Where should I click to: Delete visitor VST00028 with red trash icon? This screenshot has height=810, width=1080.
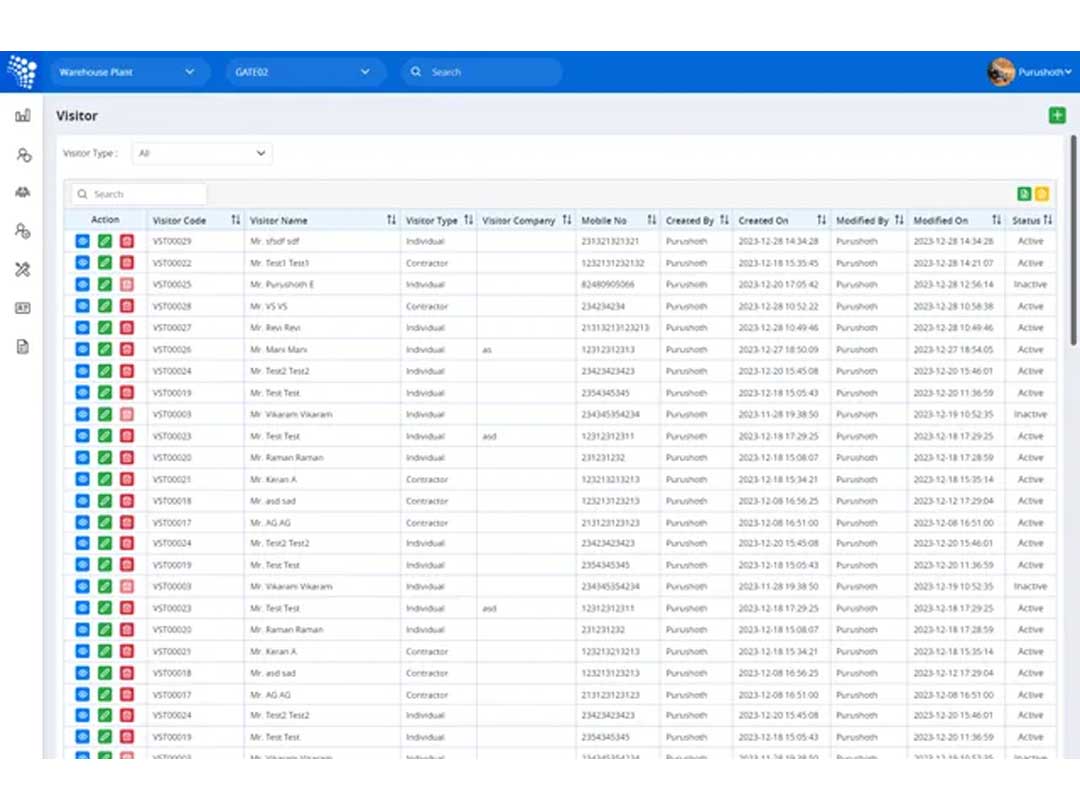127,306
